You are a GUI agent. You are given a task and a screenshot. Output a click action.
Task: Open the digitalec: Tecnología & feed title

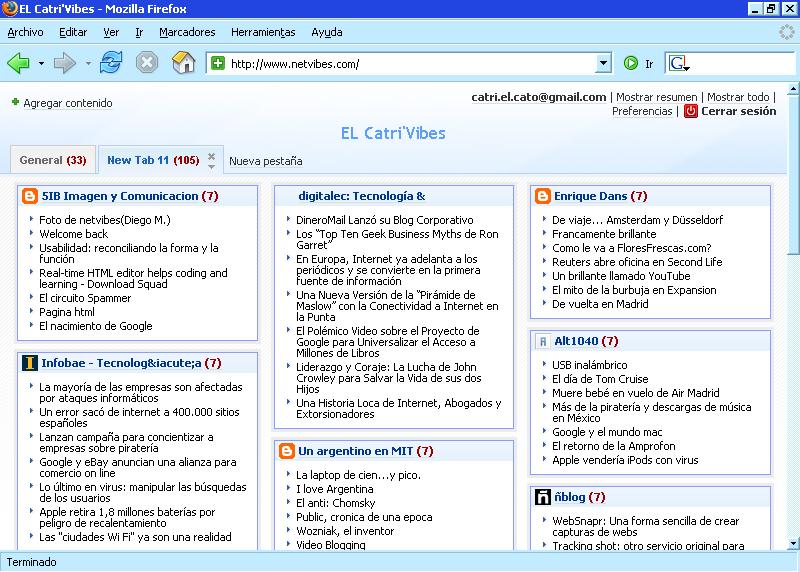[x=361, y=196]
